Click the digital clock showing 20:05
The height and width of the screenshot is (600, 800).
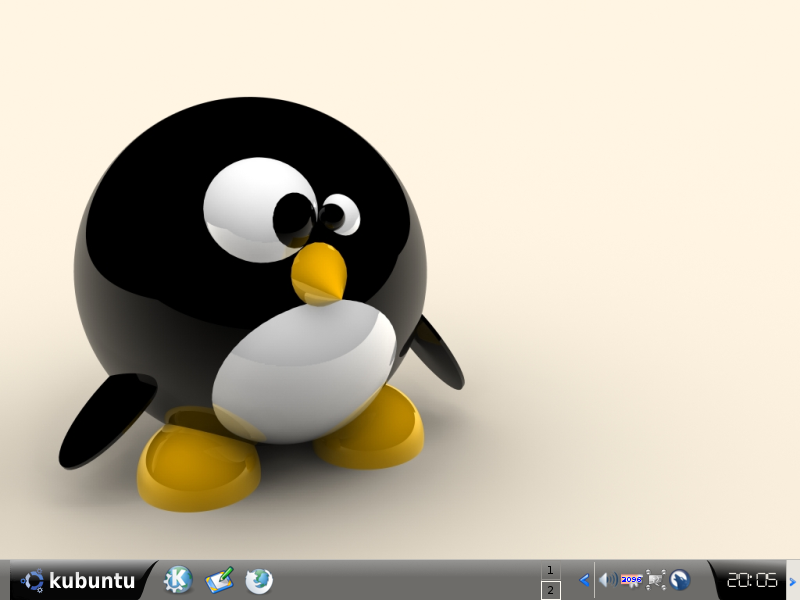pyautogui.click(x=752, y=580)
